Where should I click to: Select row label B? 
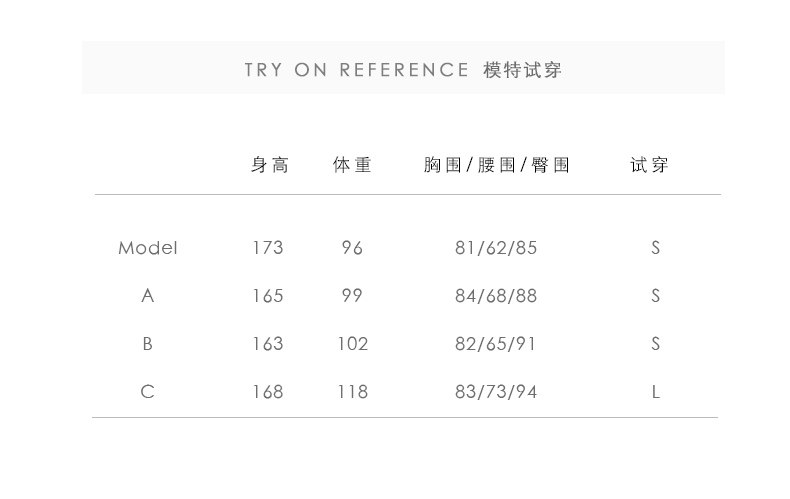point(148,344)
